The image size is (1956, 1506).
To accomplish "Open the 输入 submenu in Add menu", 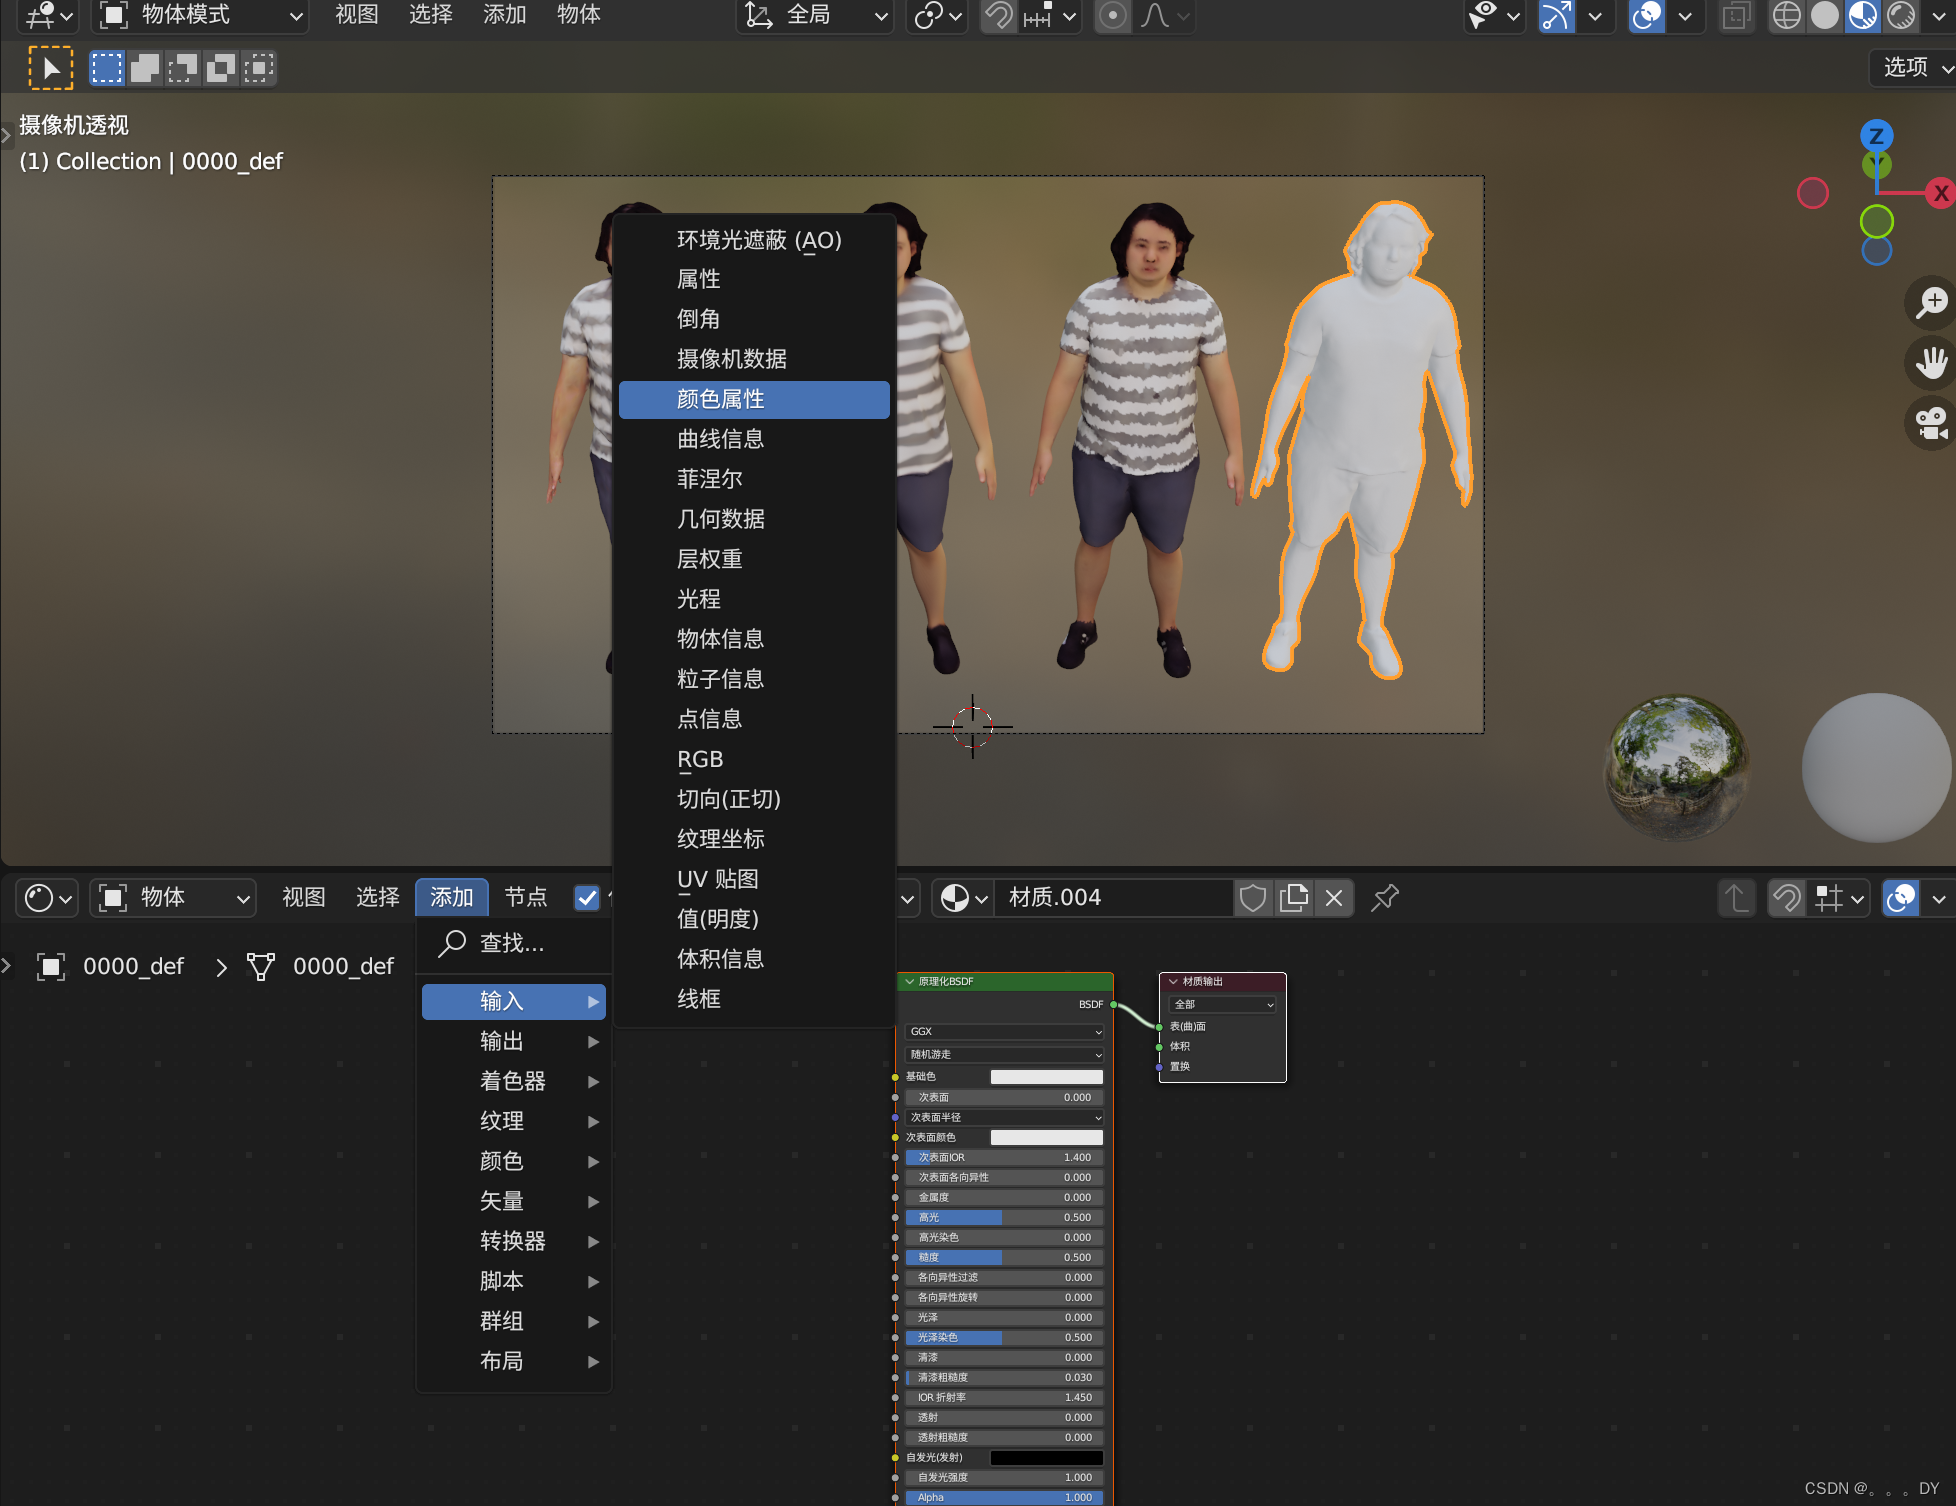I will (513, 1001).
